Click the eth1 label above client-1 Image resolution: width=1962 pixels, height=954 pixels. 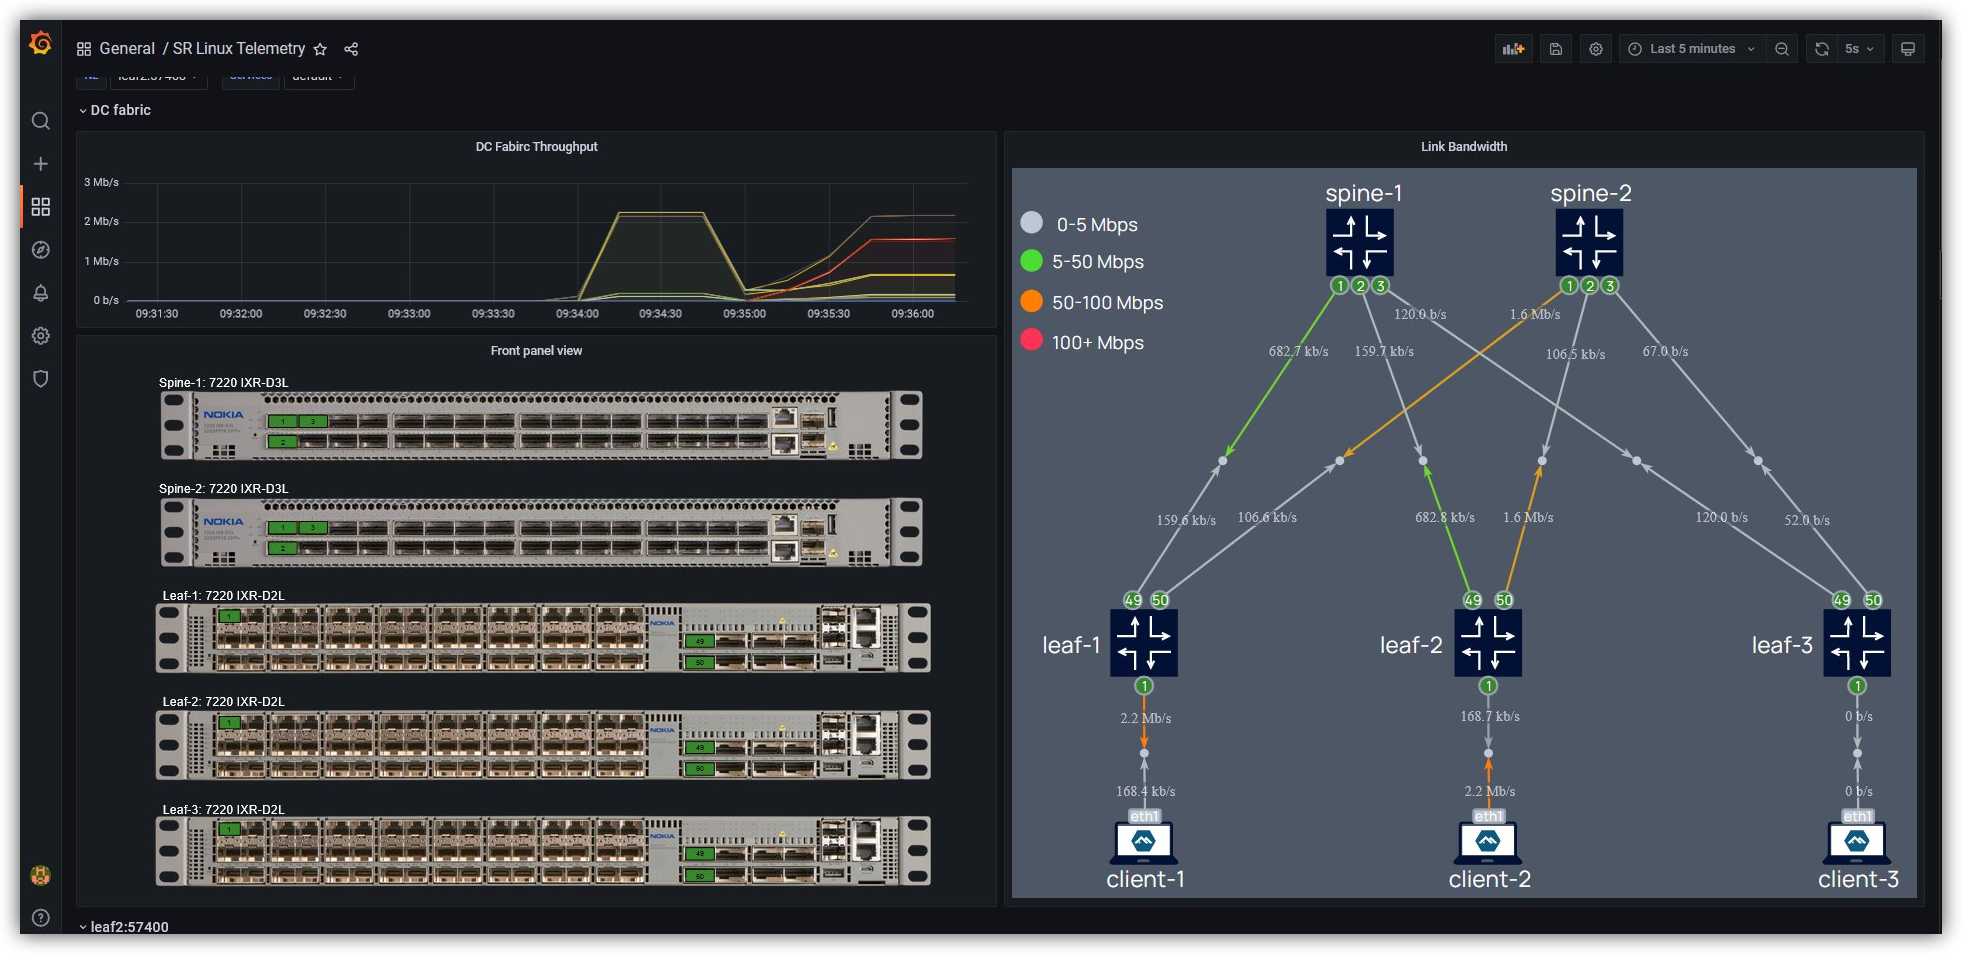[1144, 816]
